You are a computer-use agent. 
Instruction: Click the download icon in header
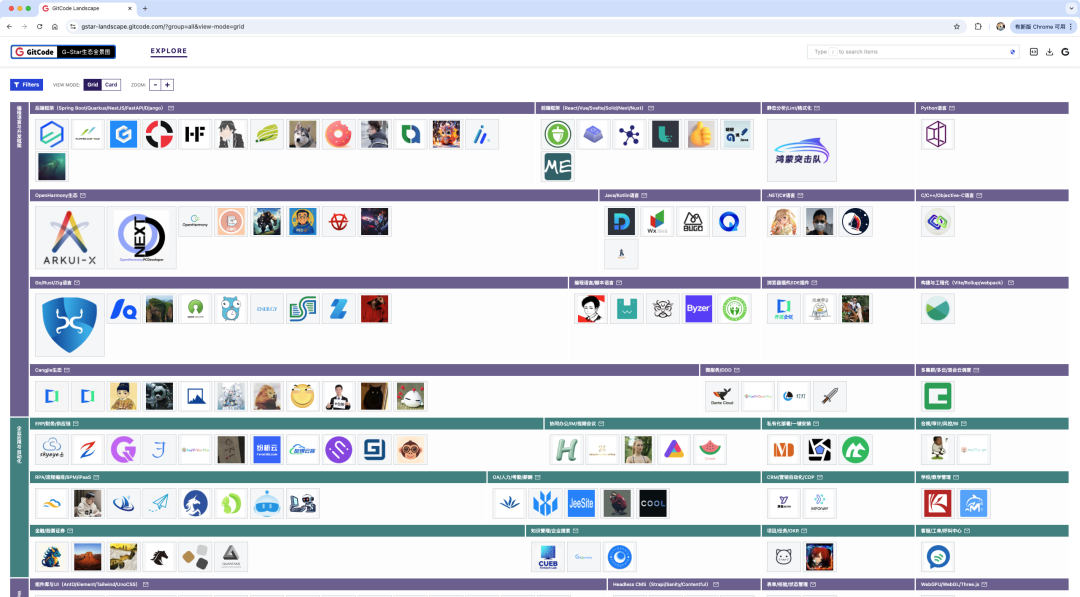[x=1049, y=52]
